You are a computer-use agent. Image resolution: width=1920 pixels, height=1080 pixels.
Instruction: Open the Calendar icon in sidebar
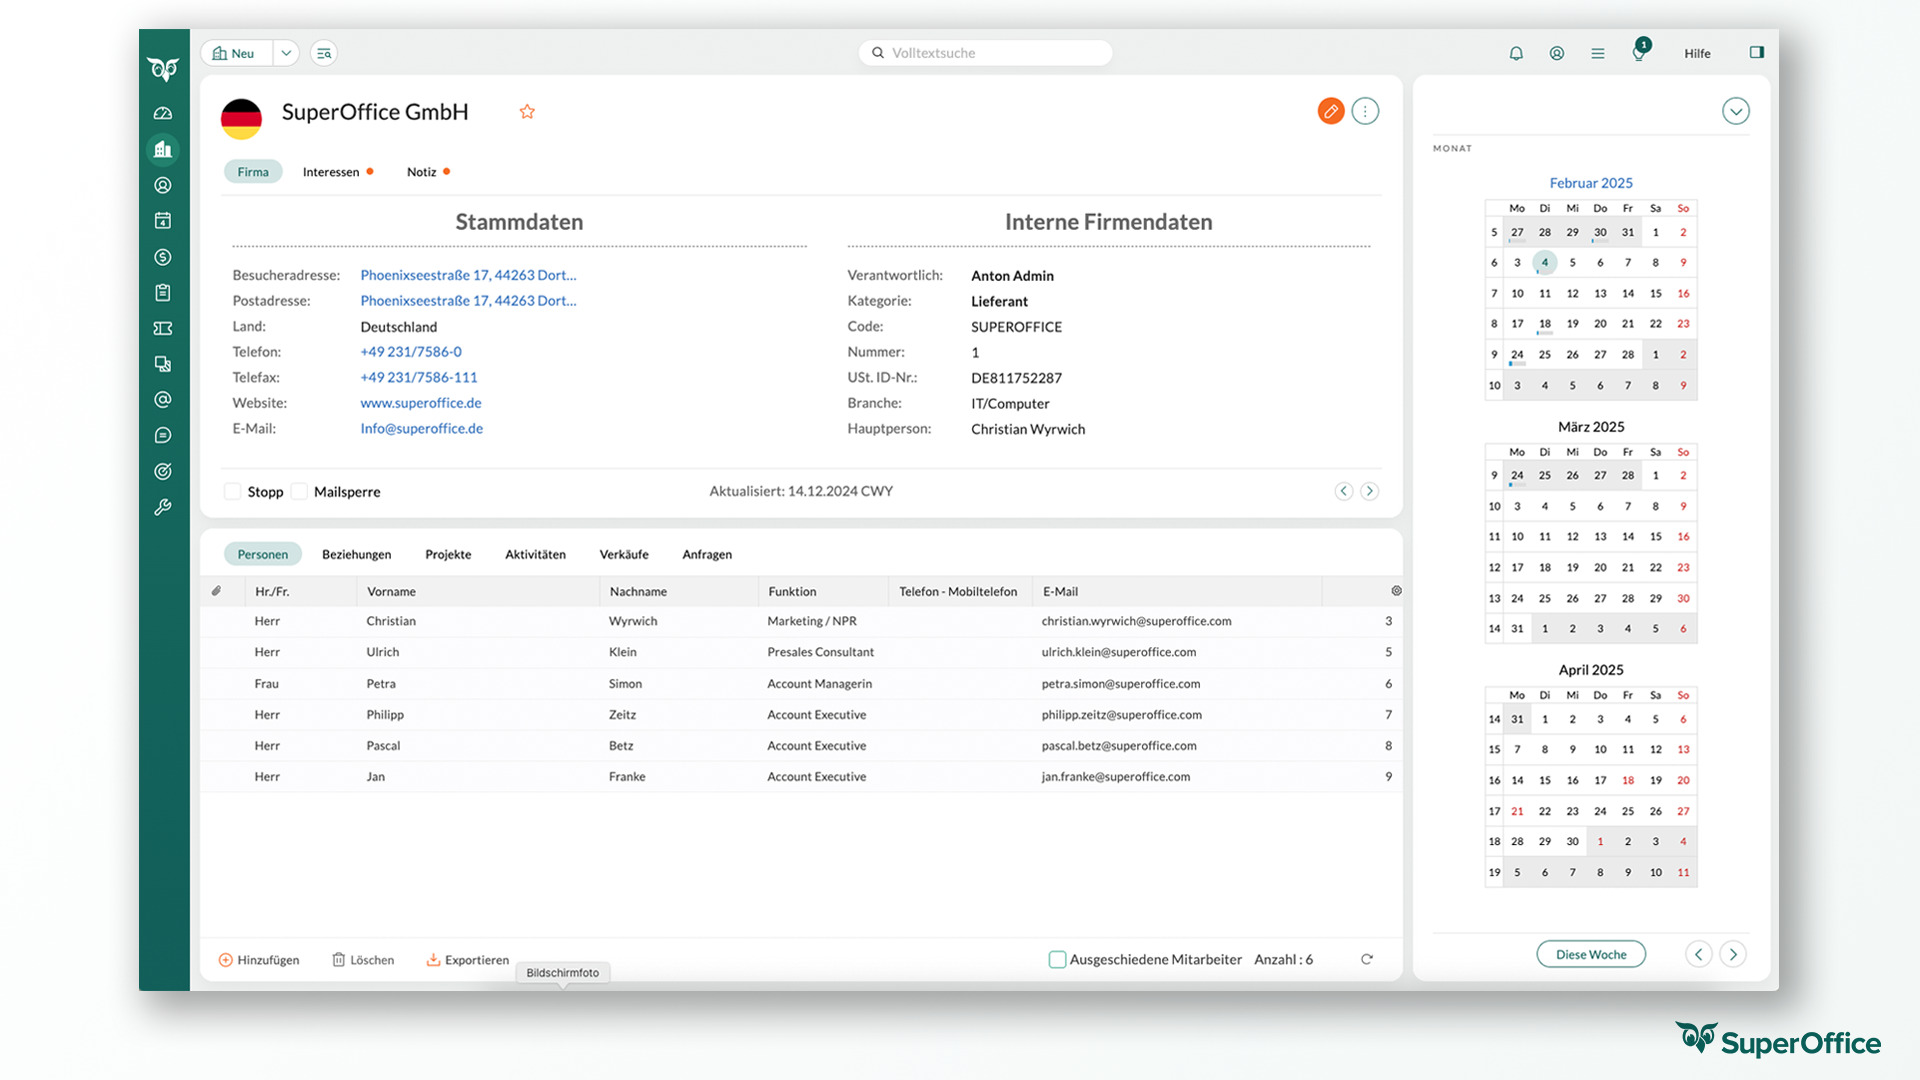pyautogui.click(x=163, y=221)
